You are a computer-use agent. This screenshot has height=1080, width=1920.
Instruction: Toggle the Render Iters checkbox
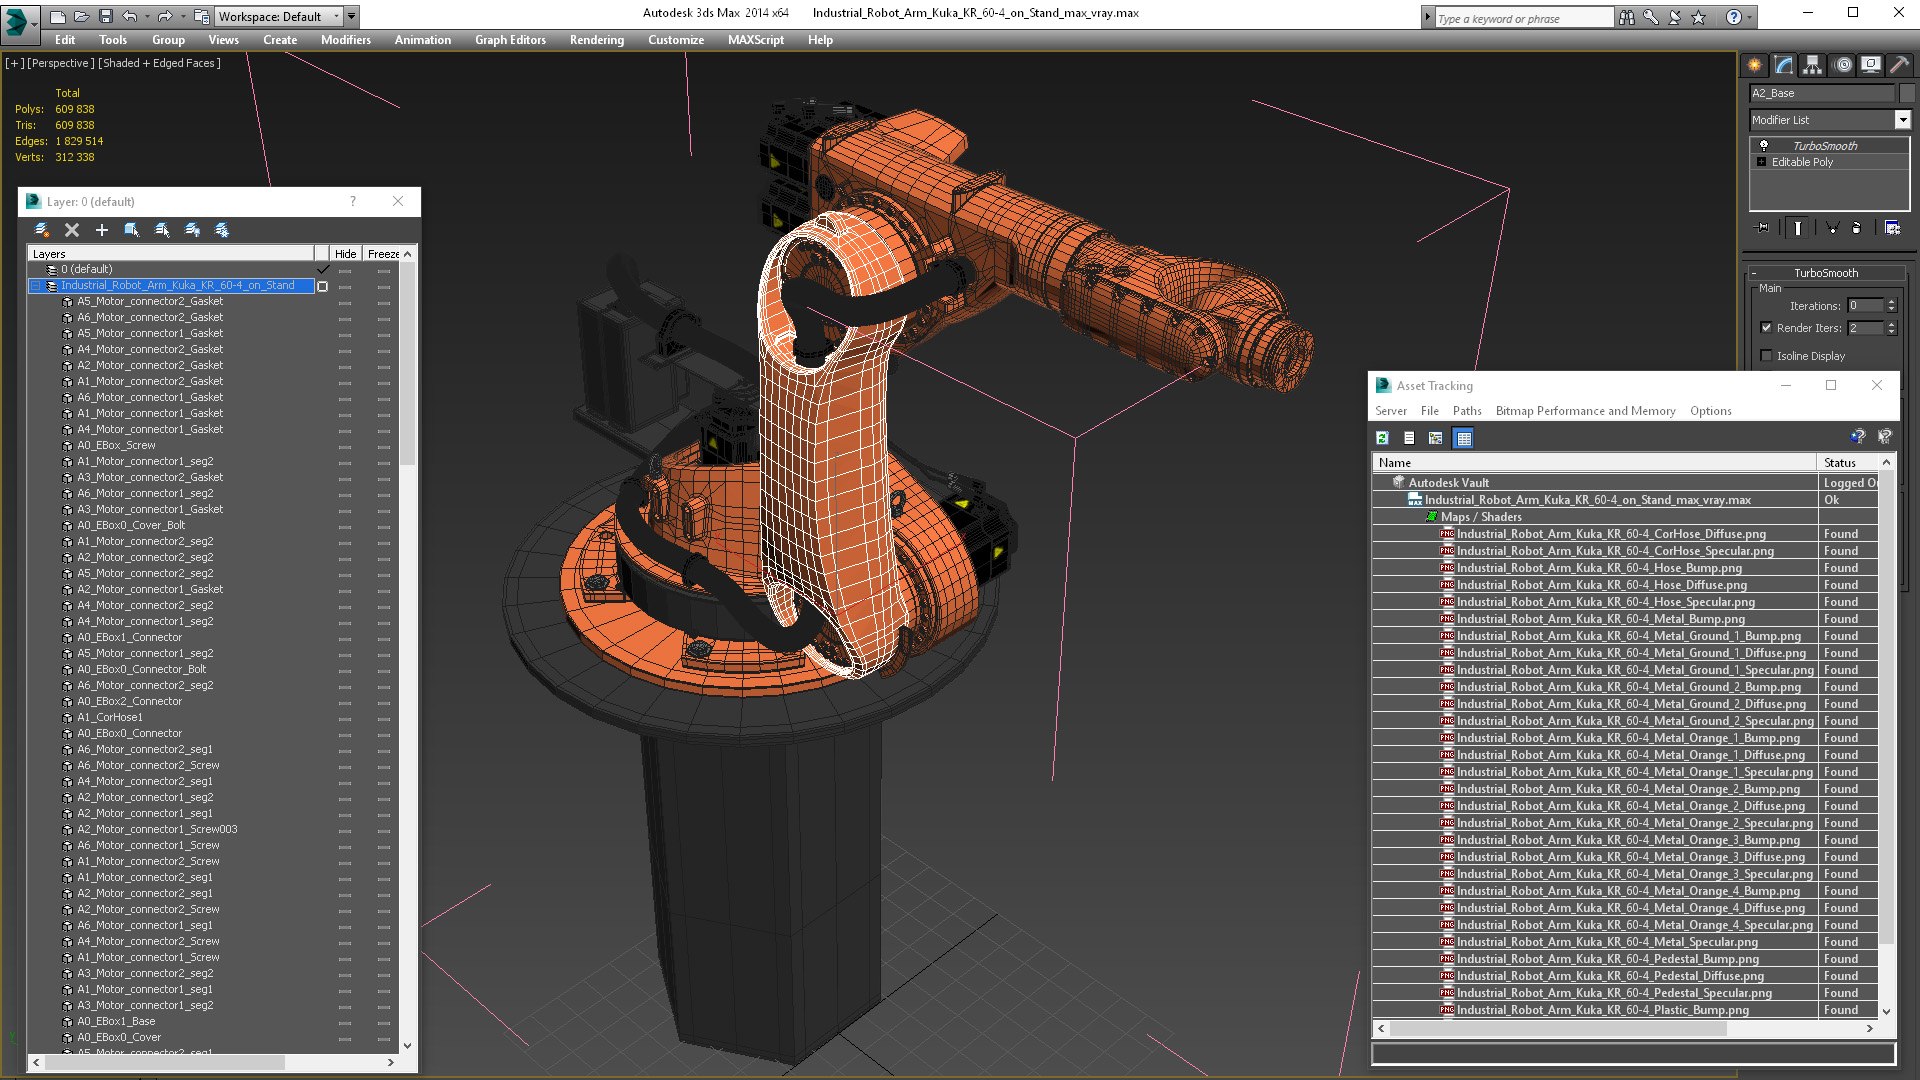pos(1766,328)
